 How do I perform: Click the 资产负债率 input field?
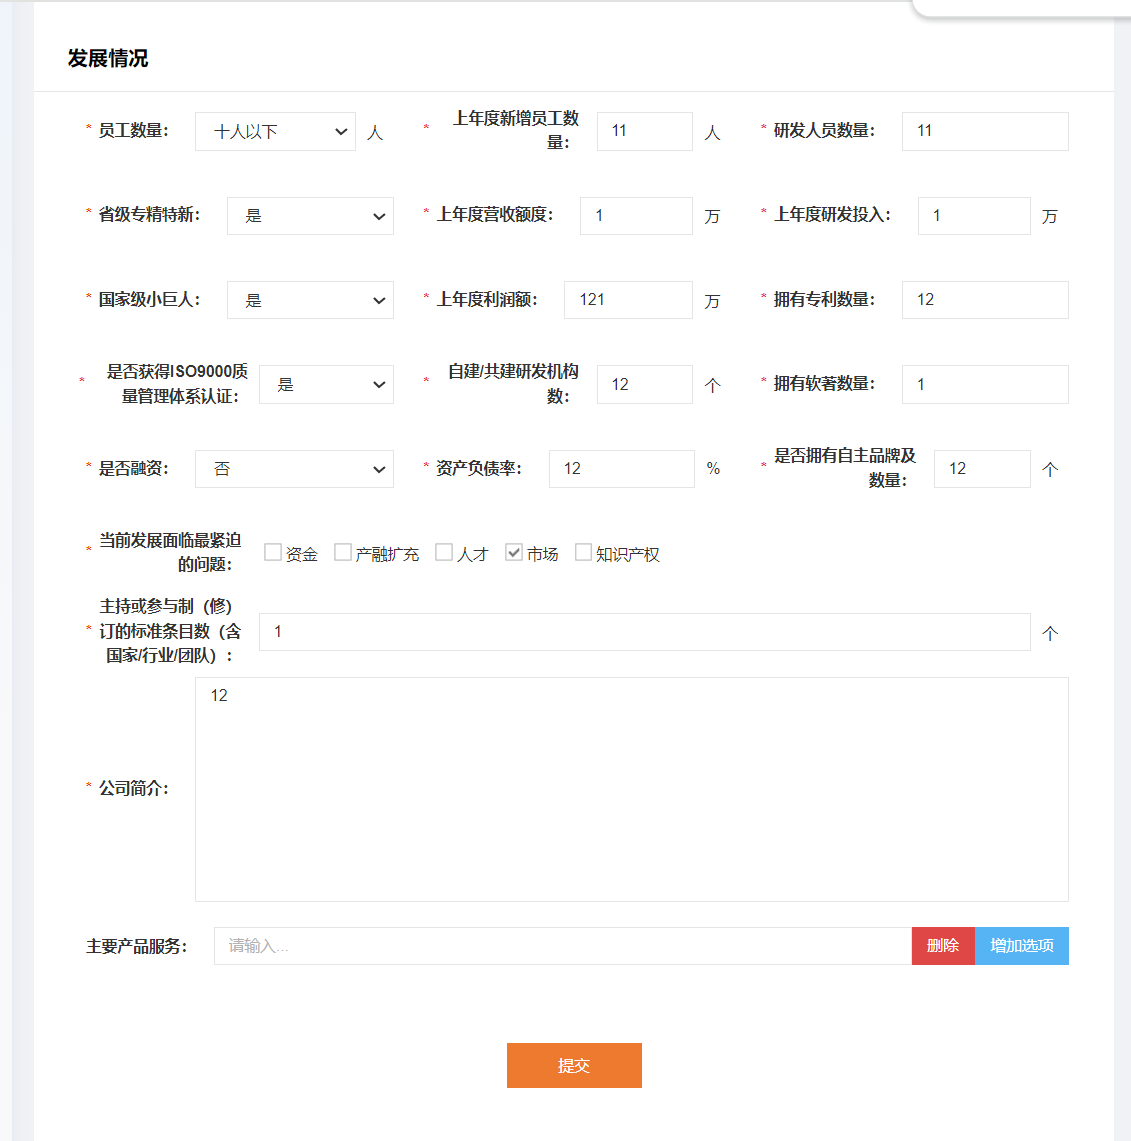tap(622, 469)
